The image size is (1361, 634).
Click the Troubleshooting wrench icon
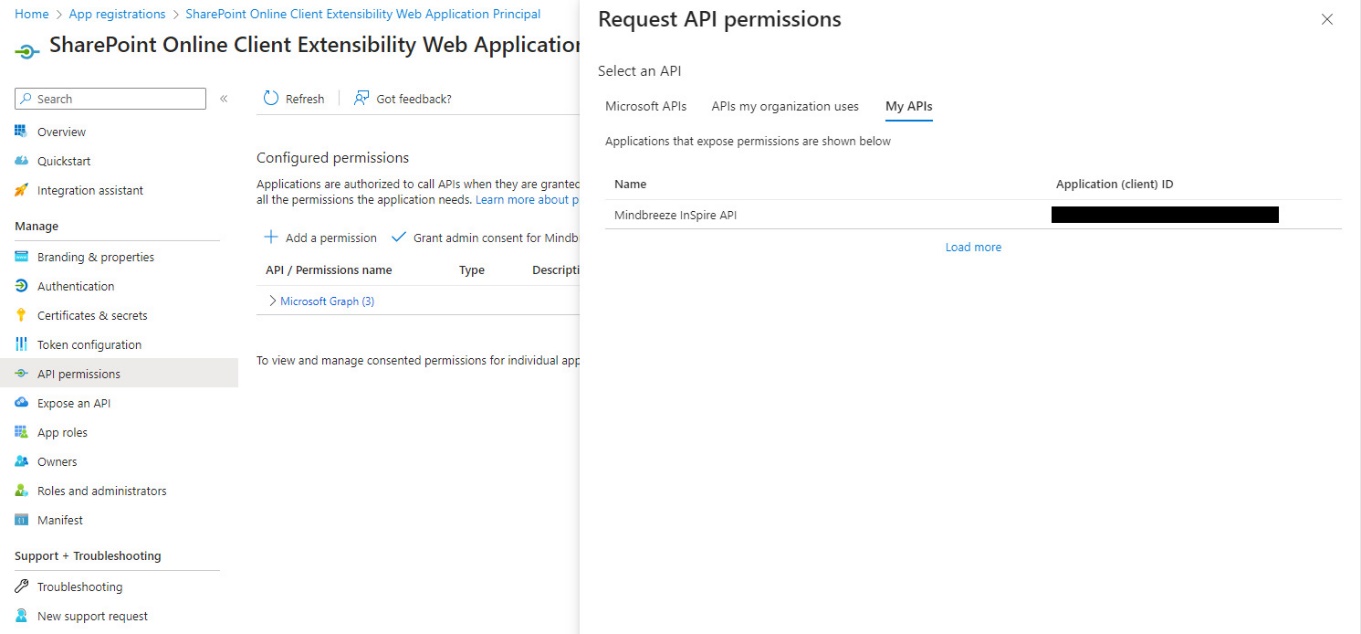pos(21,587)
